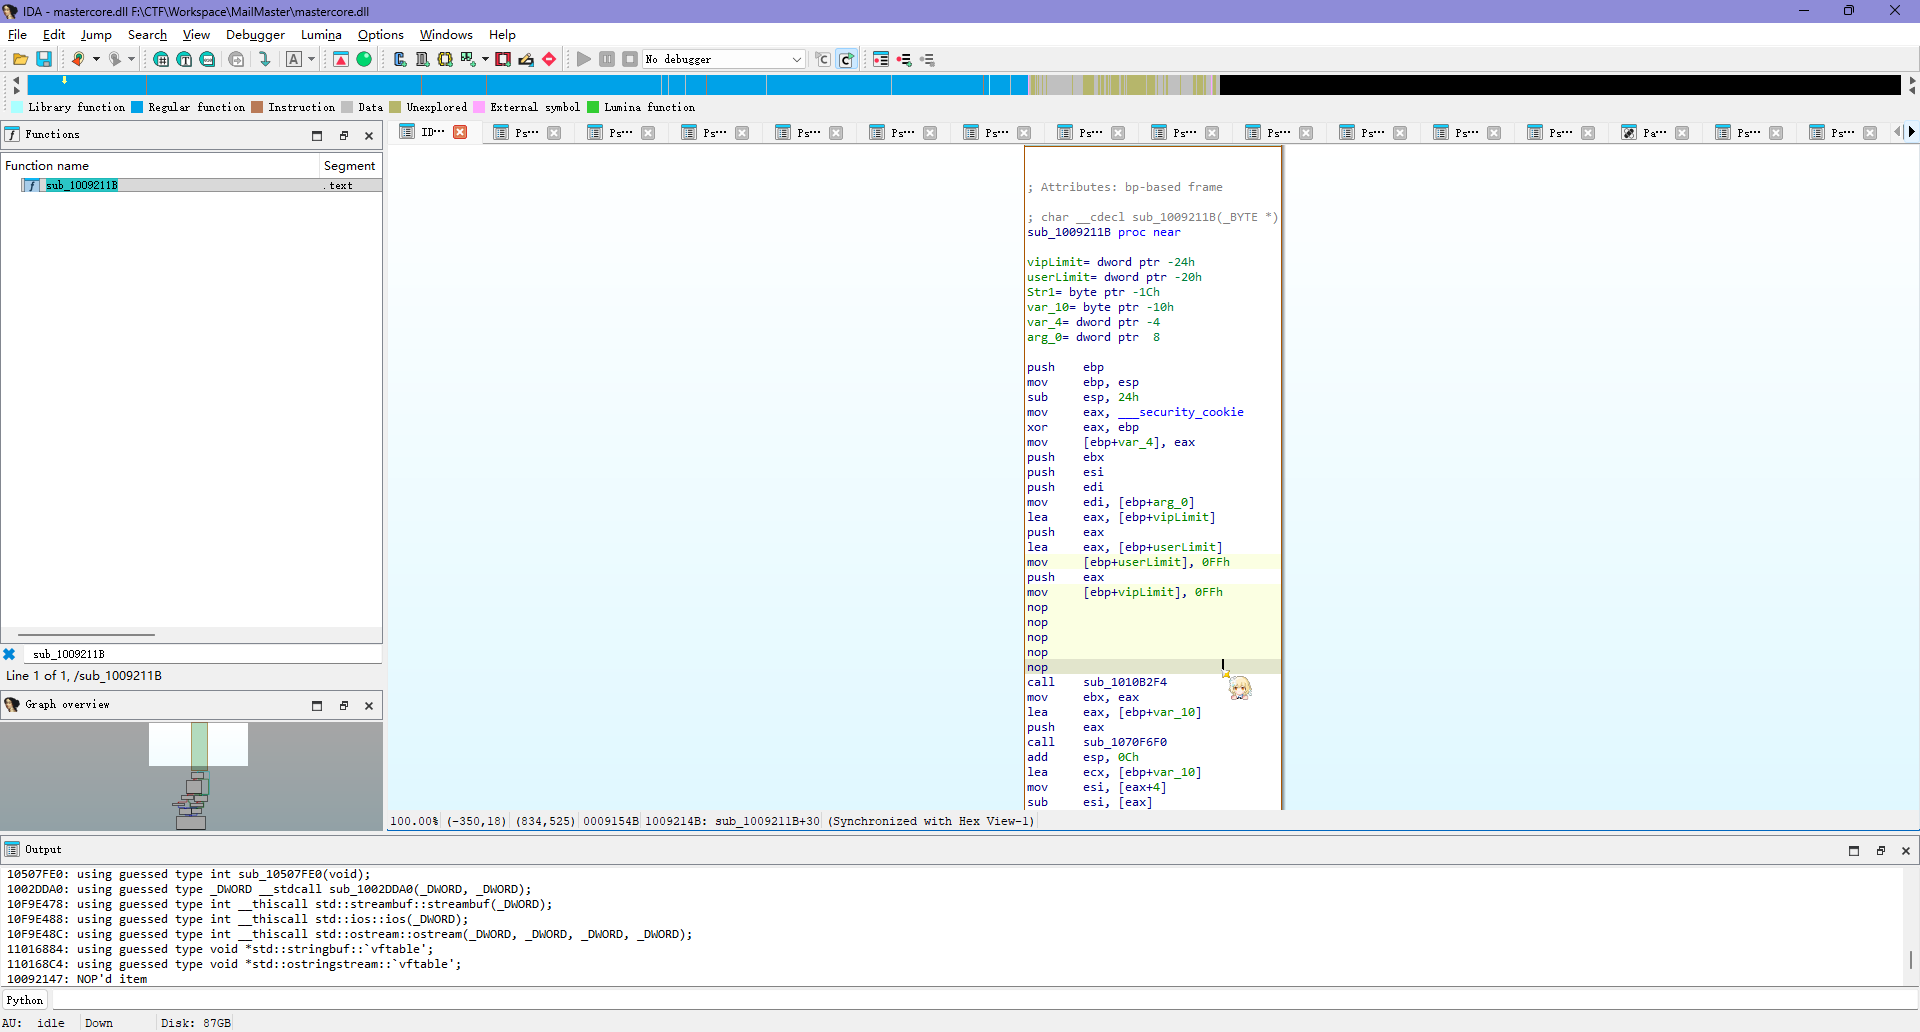Image resolution: width=1920 pixels, height=1032 pixels.
Task: Click the red stop-sign breakpoint icon
Action: click(x=549, y=60)
